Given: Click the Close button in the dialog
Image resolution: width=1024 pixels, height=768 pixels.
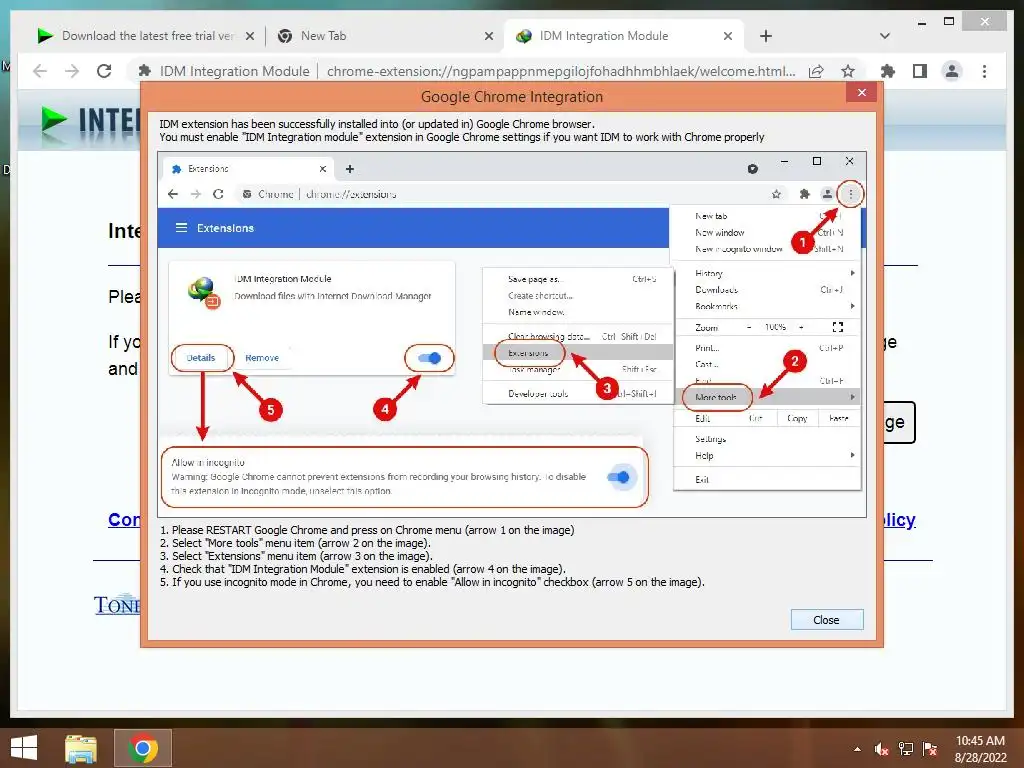Looking at the screenshot, I should [827, 620].
